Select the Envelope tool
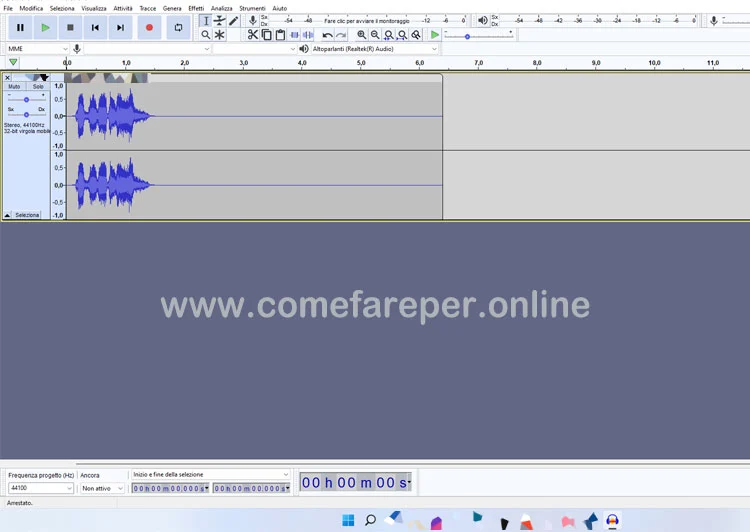Screen dimensions: 750x532 click(x=220, y=21)
